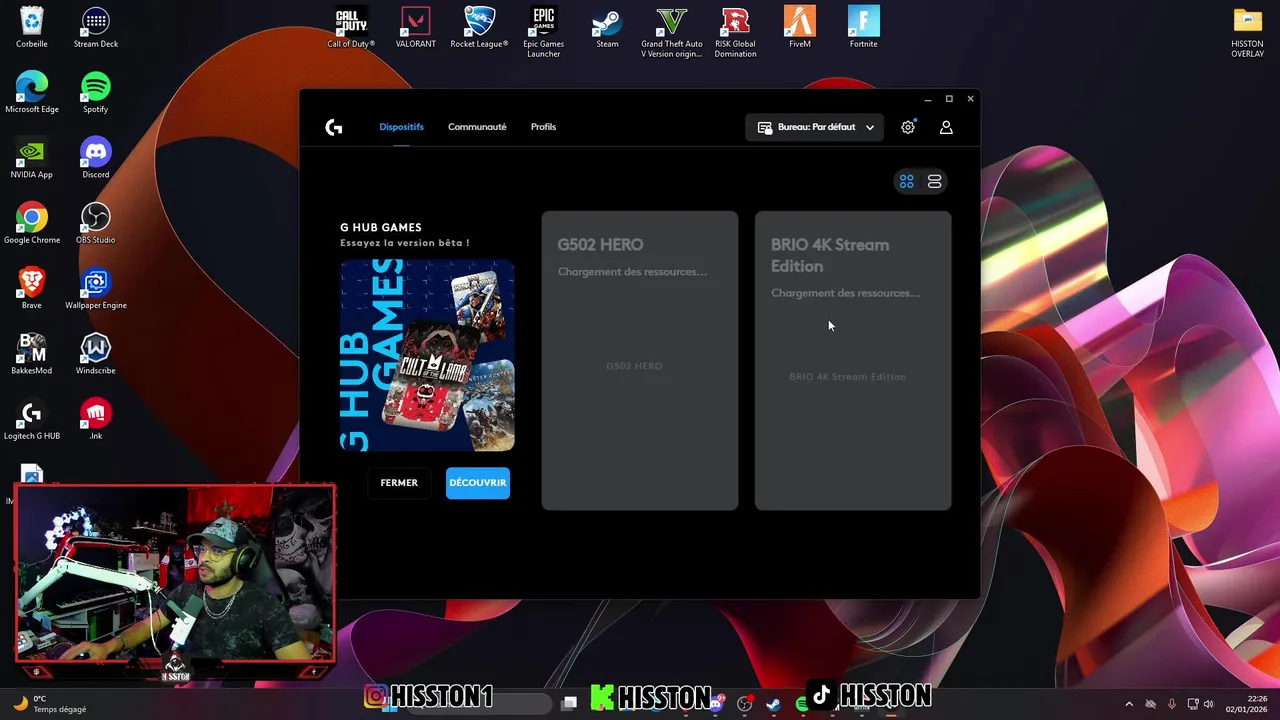Click the G HUB GAMES heading

click(x=381, y=227)
